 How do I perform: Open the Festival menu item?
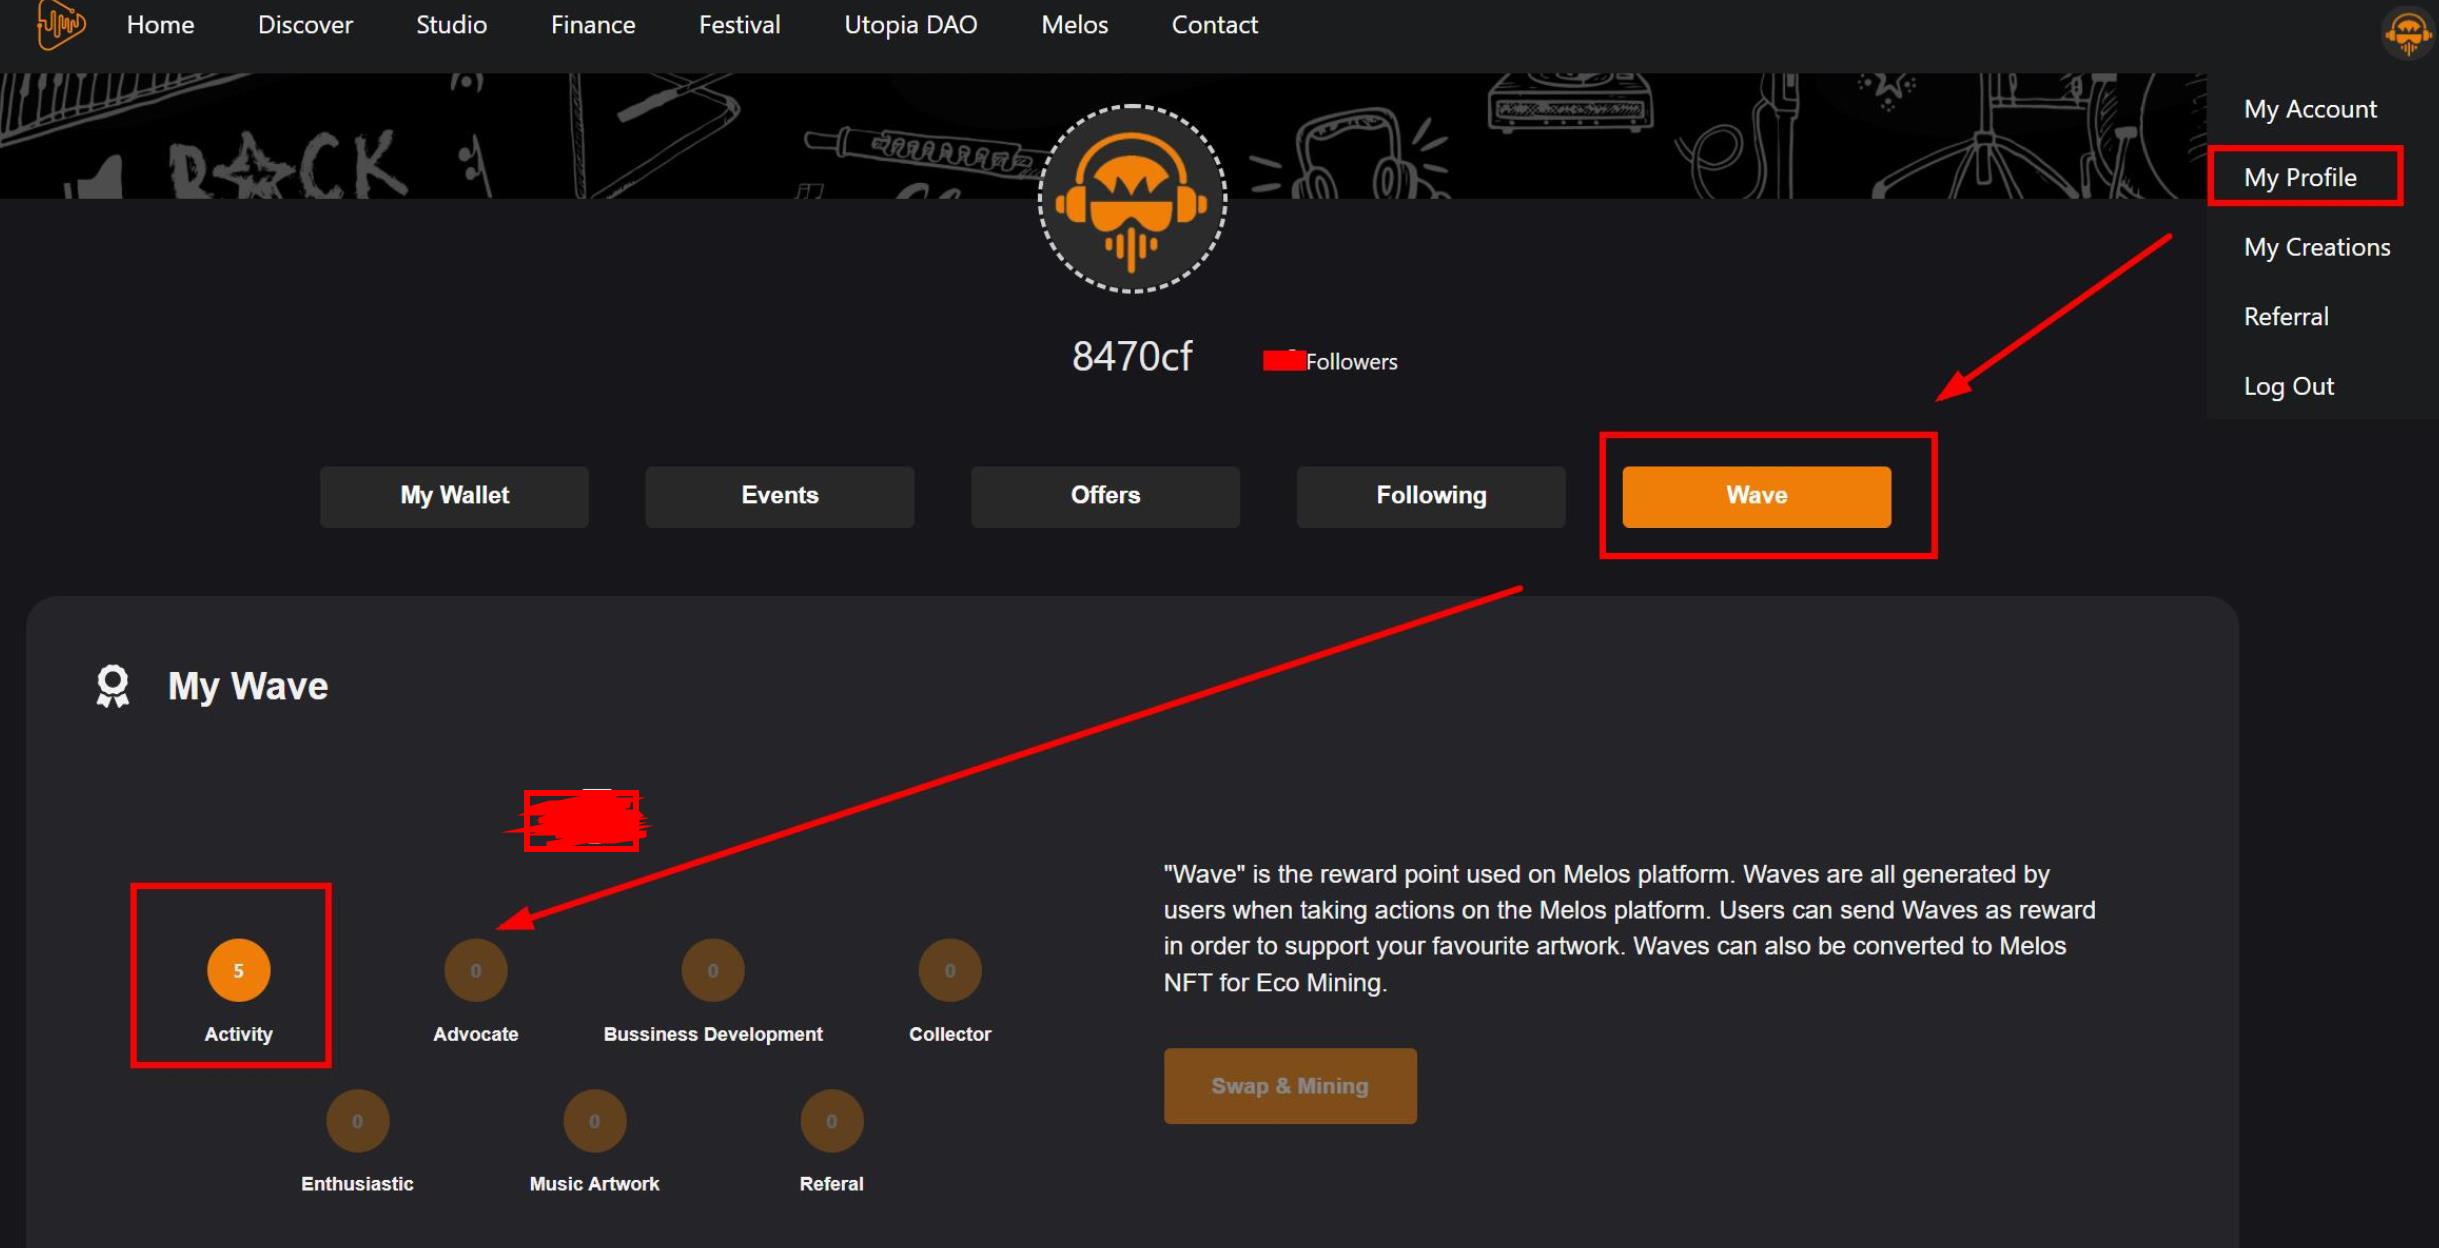(x=739, y=25)
